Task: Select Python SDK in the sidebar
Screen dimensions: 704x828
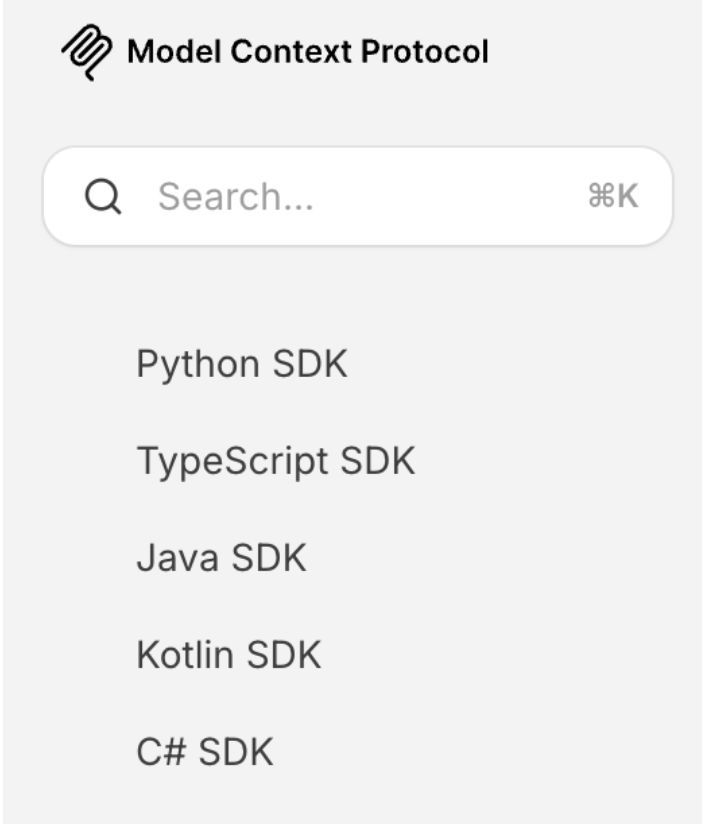Action: point(242,364)
